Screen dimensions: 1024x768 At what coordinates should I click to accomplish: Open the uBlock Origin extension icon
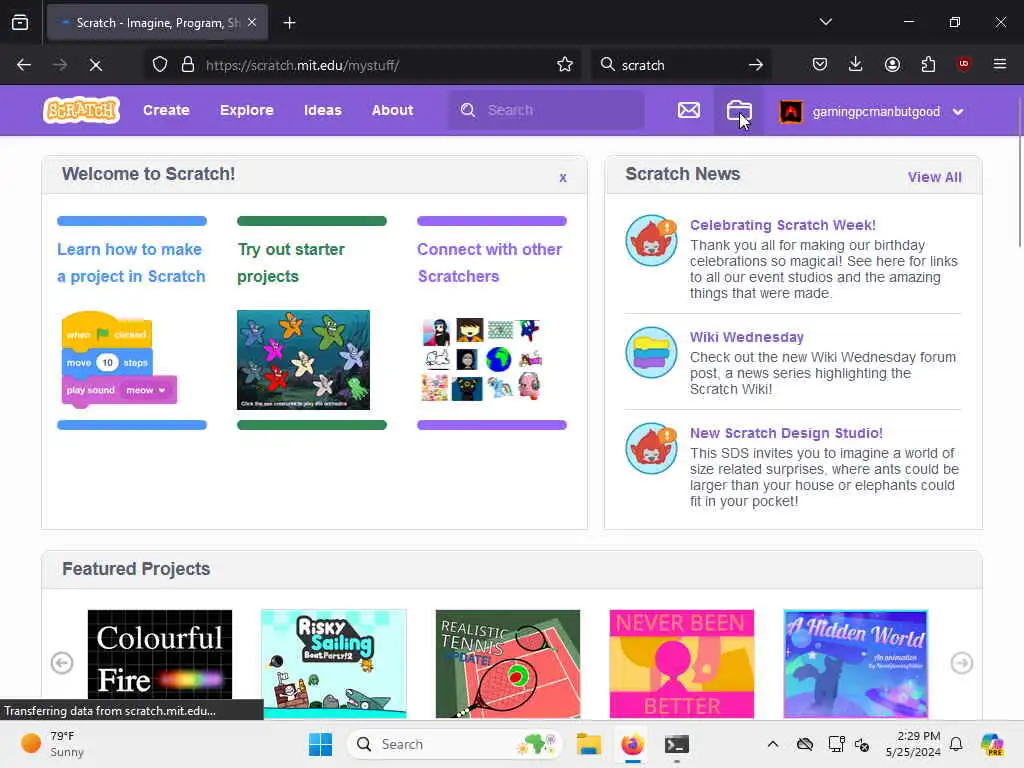(x=963, y=64)
